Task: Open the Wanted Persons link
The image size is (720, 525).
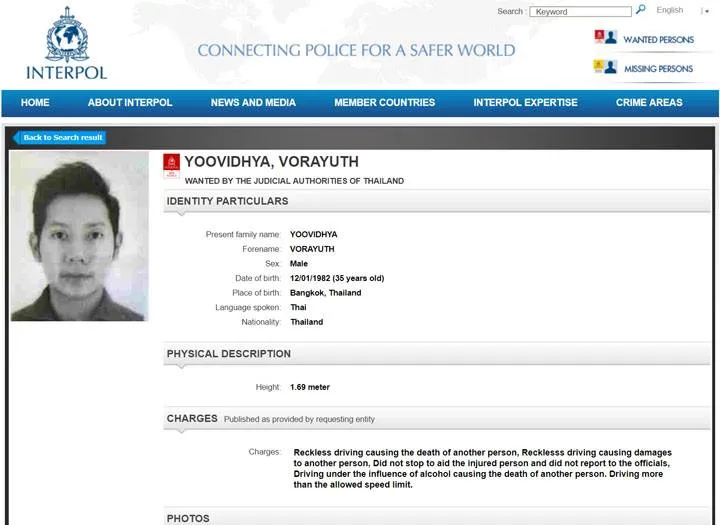Action: [x=658, y=40]
